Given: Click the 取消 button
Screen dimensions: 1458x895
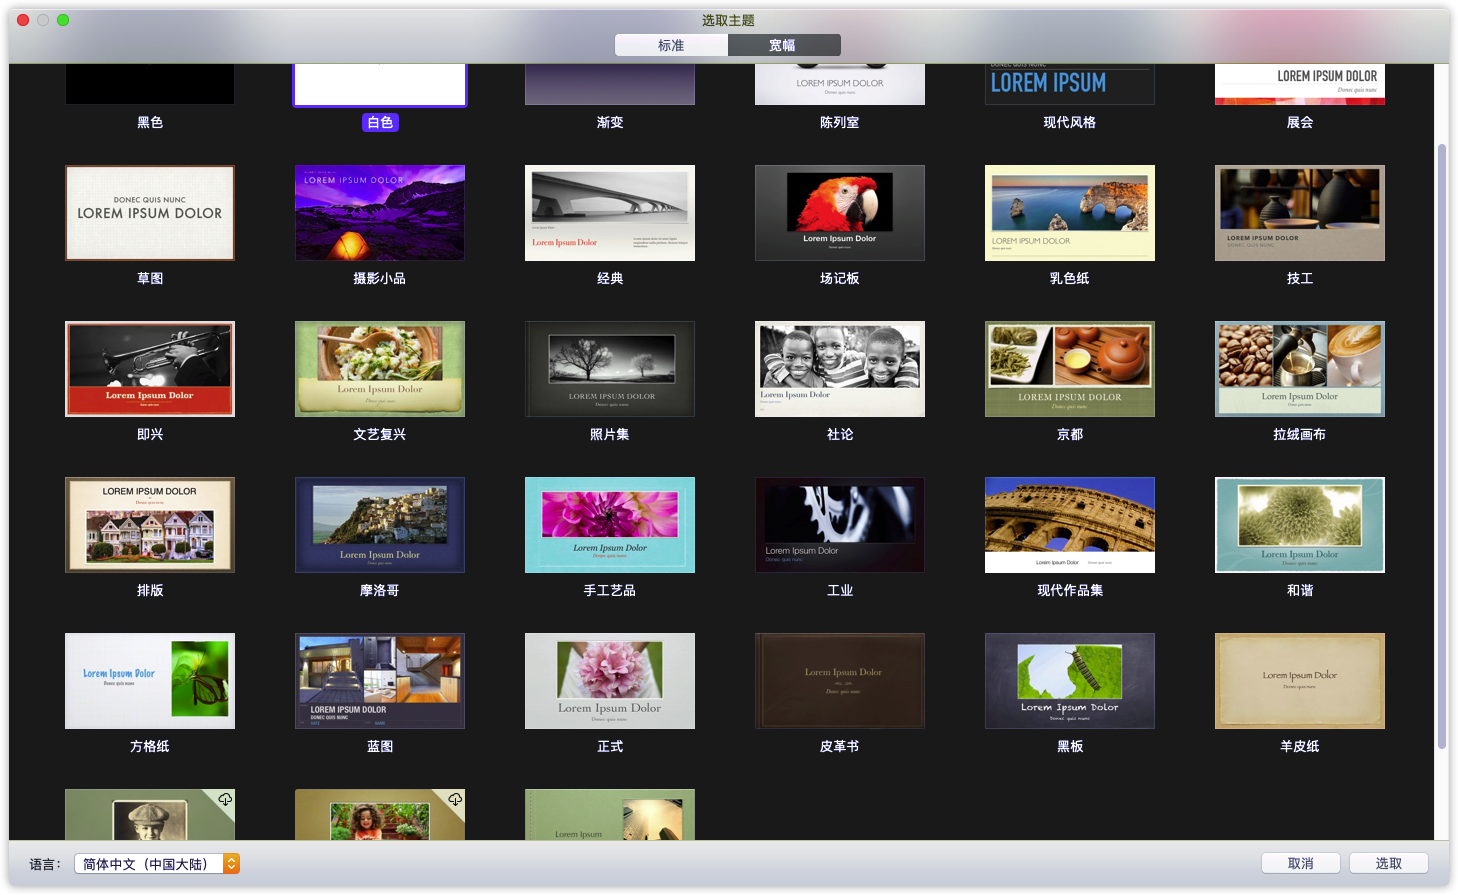Looking at the screenshot, I should click(1301, 864).
